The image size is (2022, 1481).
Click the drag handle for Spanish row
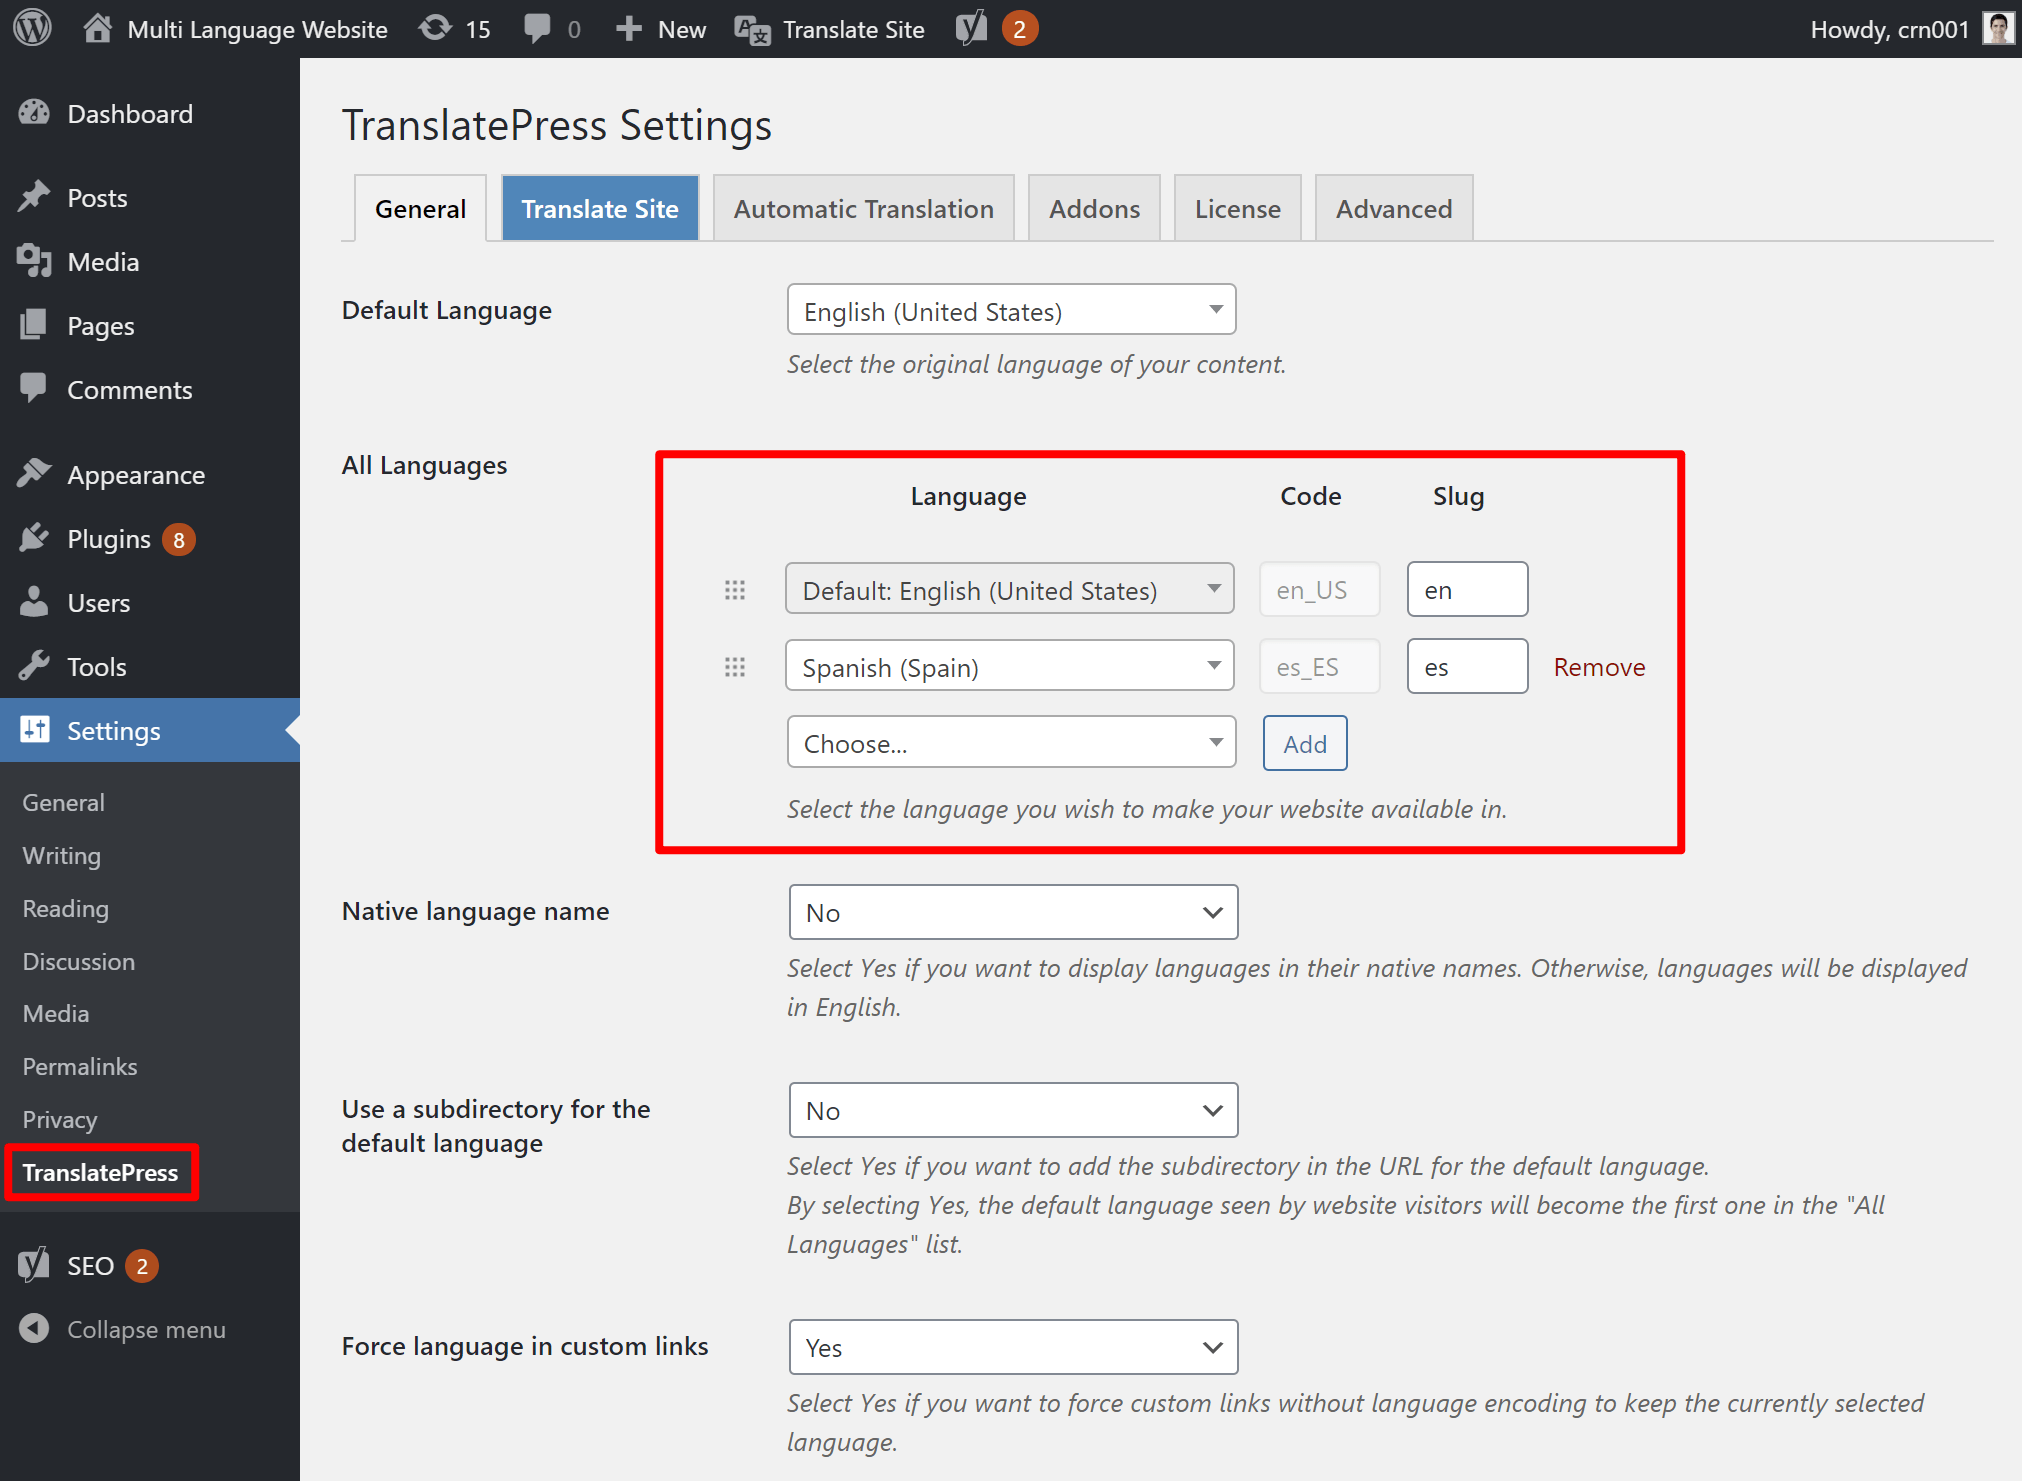[735, 667]
